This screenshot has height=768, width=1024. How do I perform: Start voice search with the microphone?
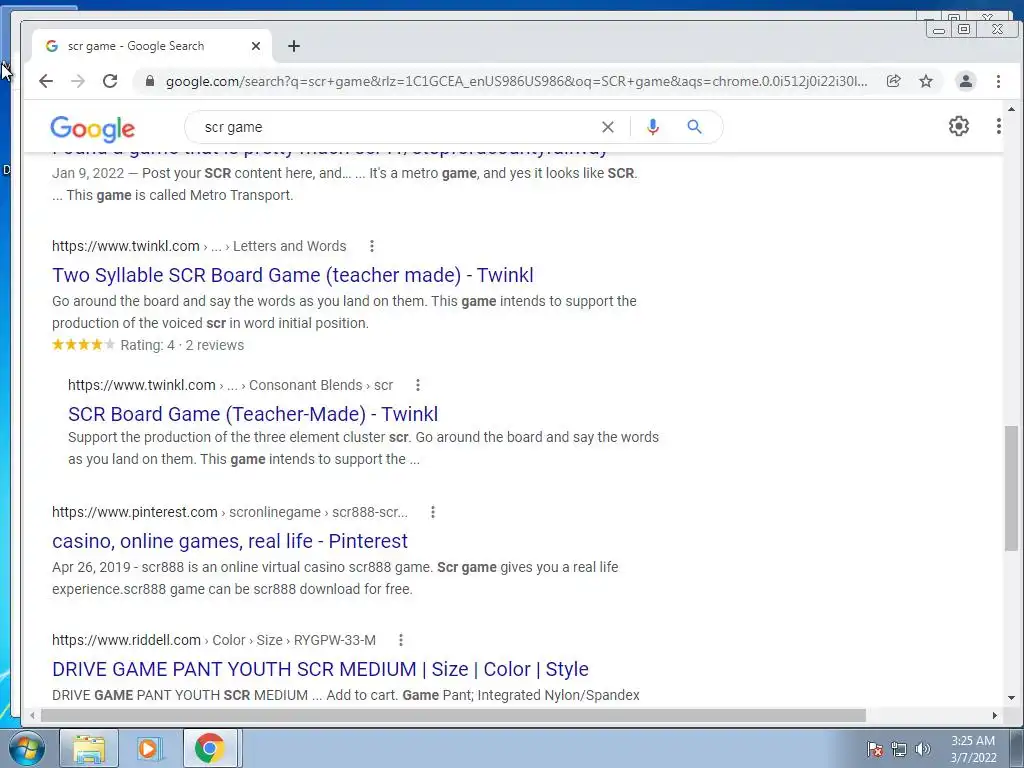[652, 127]
